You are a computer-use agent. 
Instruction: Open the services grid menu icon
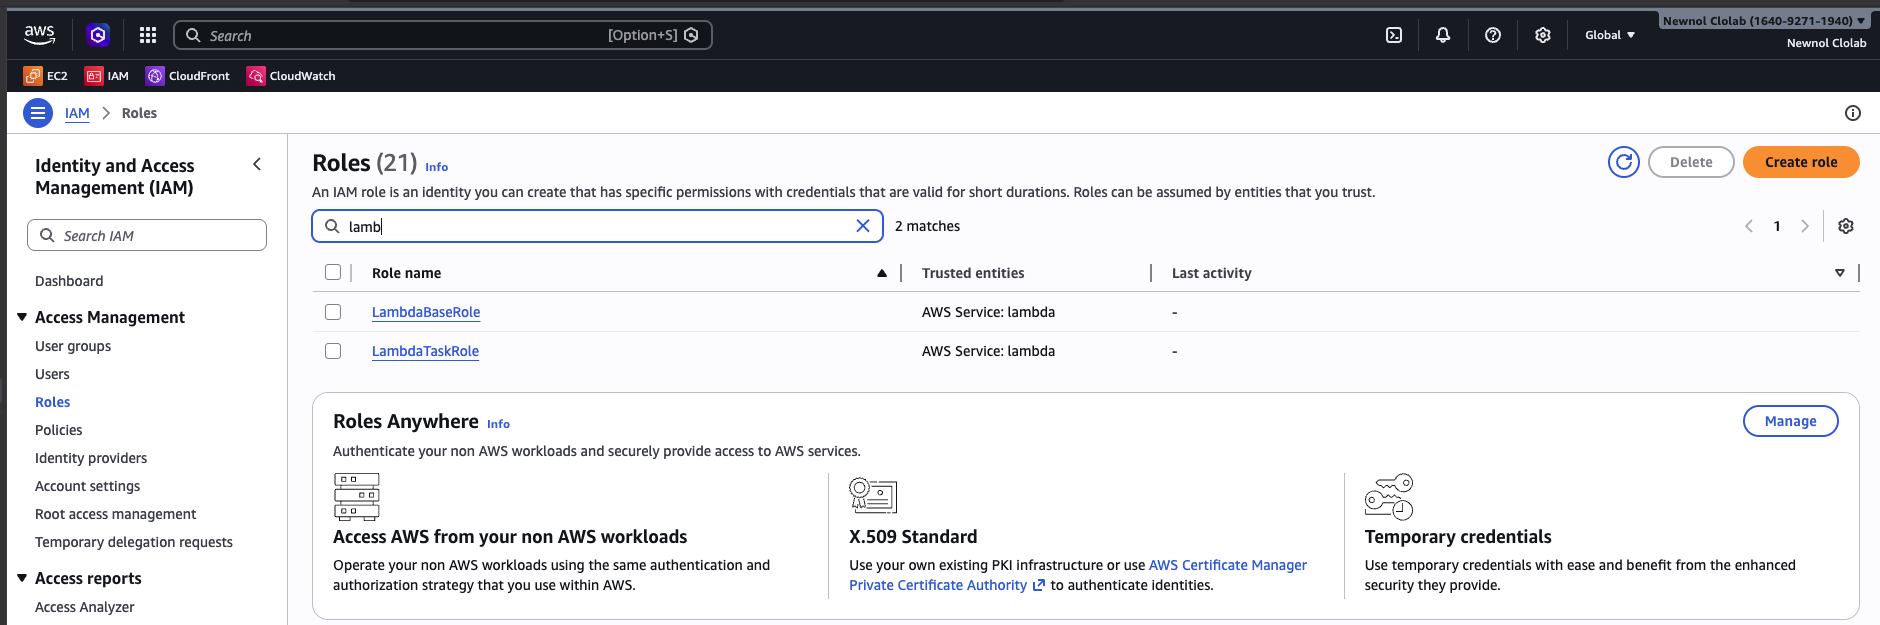click(148, 35)
